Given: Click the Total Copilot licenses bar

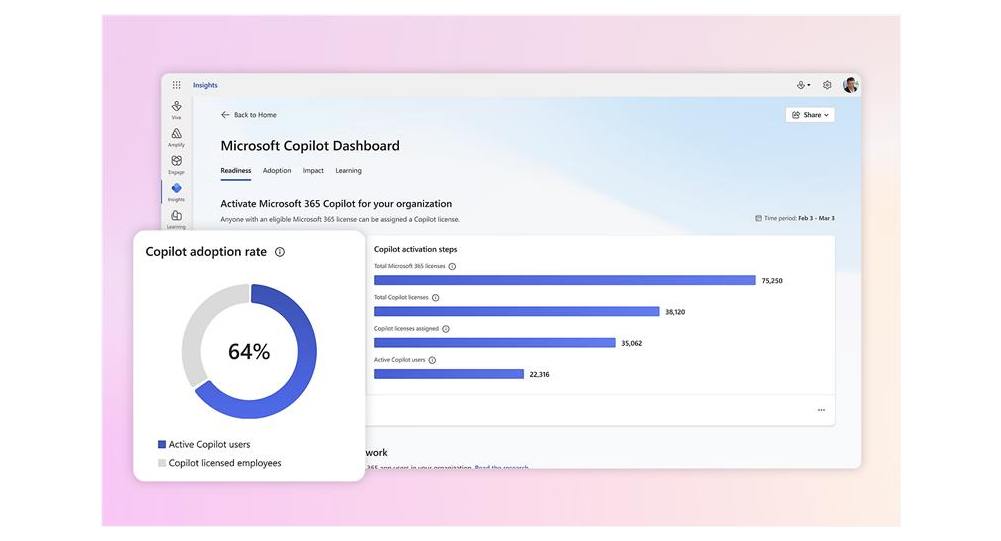Looking at the screenshot, I should tap(516, 312).
